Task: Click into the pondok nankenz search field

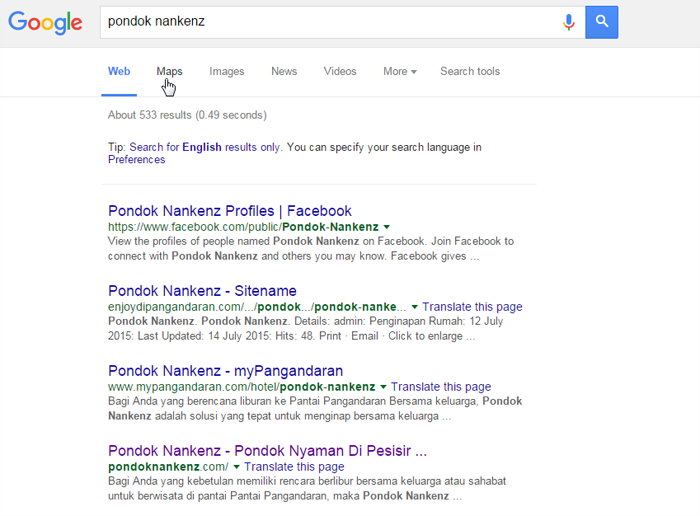Action: tap(330, 22)
